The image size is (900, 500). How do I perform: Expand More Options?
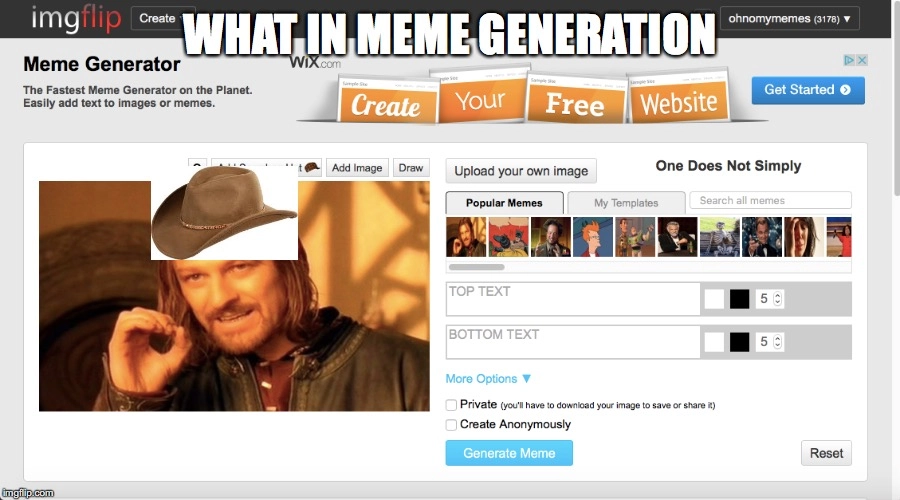coord(488,379)
